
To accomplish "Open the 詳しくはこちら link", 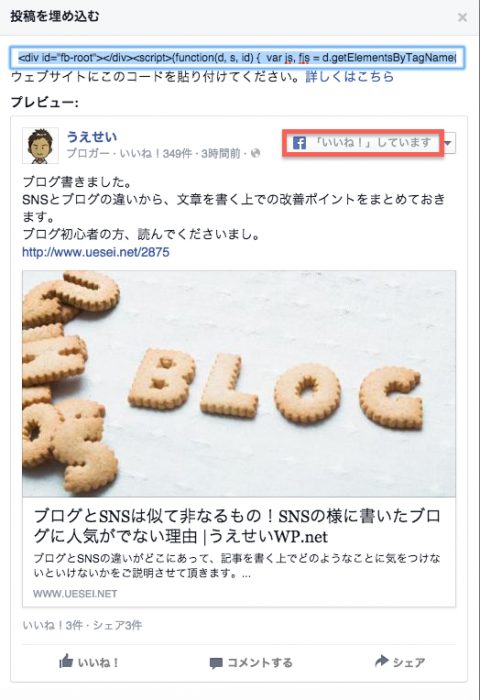I will tap(350, 77).
